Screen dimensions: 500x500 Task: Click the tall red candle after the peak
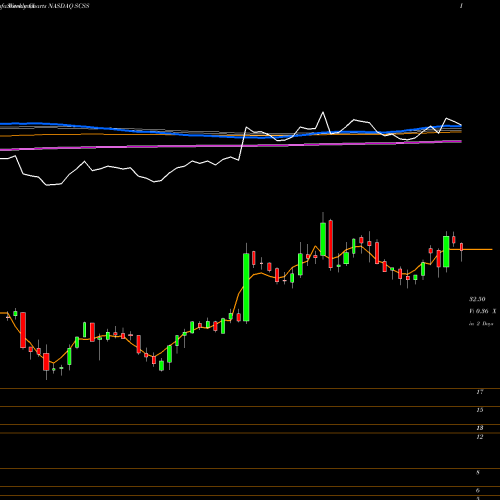(x=331, y=244)
